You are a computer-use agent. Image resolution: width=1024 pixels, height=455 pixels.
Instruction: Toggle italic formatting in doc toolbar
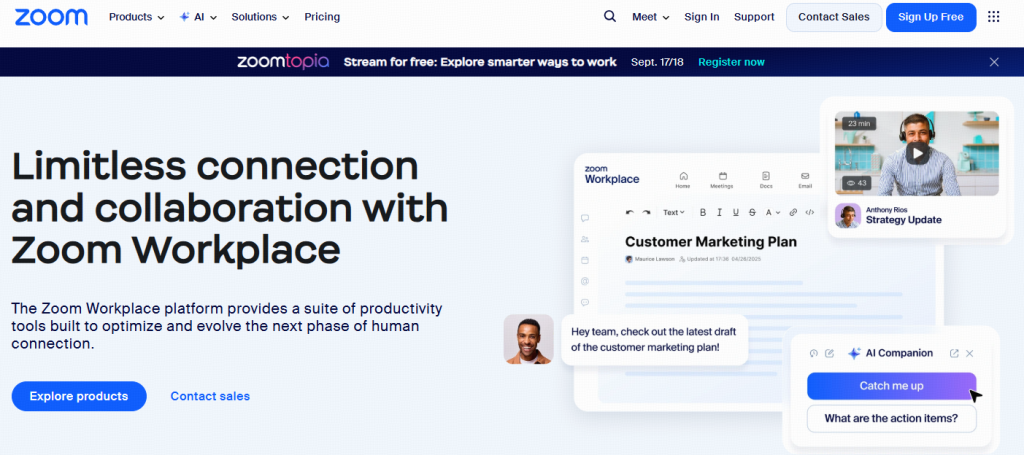pyautogui.click(x=719, y=212)
